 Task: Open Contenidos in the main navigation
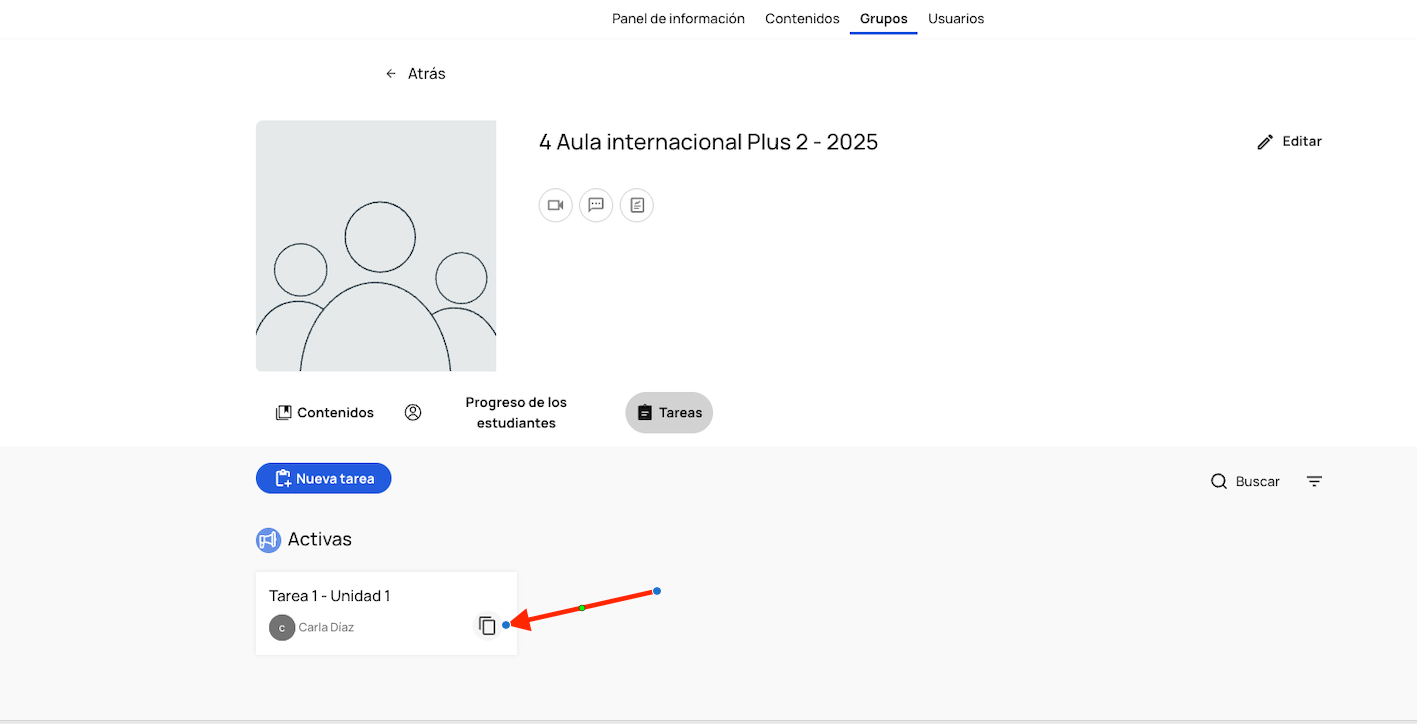(802, 19)
